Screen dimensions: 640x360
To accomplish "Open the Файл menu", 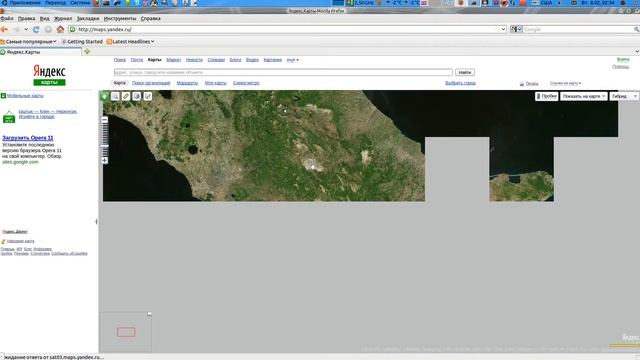I will click(x=7, y=18).
